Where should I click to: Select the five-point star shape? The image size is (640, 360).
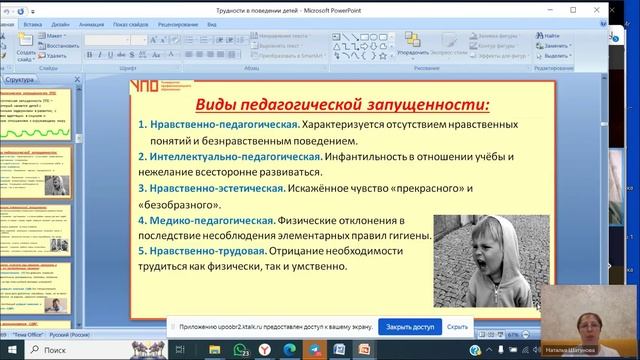click(383, 56)
